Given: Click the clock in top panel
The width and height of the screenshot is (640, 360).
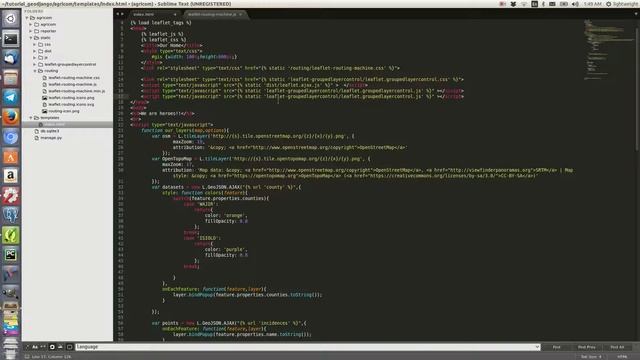Looking at the screenshot, I should pyautogui.click(x=592, y=4).
